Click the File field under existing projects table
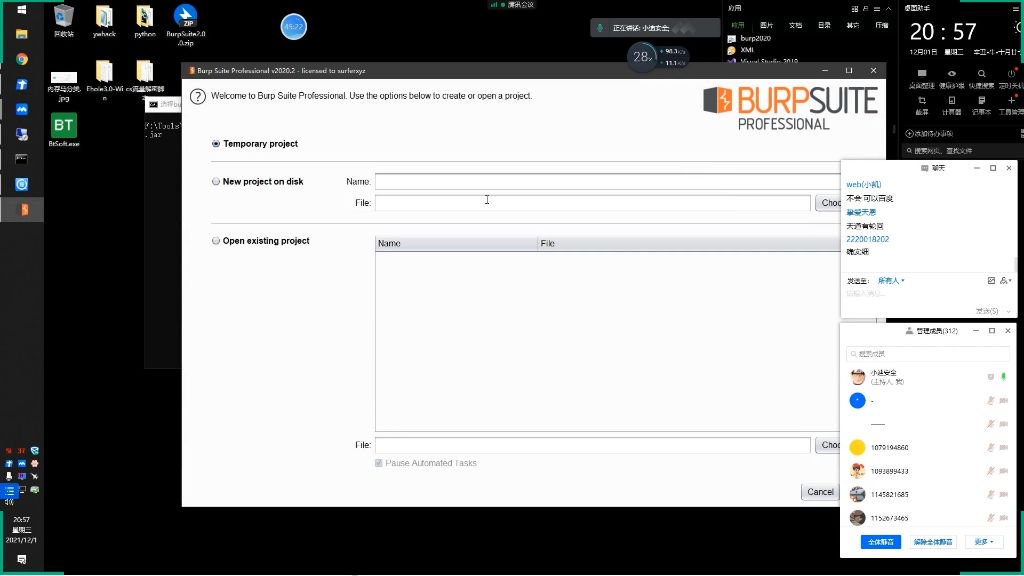The width and height of the screenshot is (1024, 576). pyautogui.click(x=592, y=445)
